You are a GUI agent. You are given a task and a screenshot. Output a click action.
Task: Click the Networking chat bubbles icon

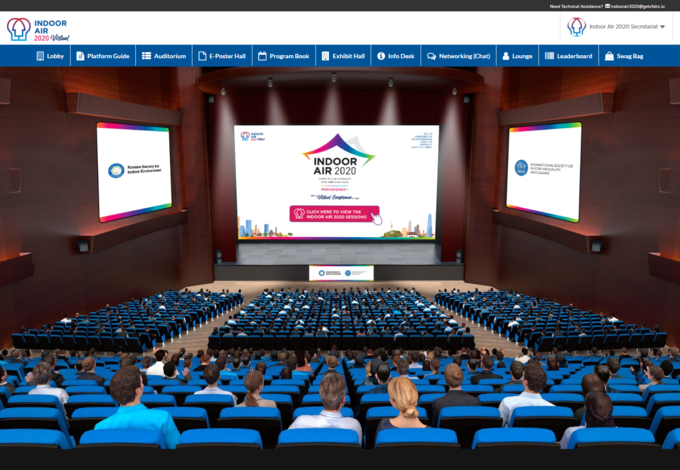tap(431, 56)
